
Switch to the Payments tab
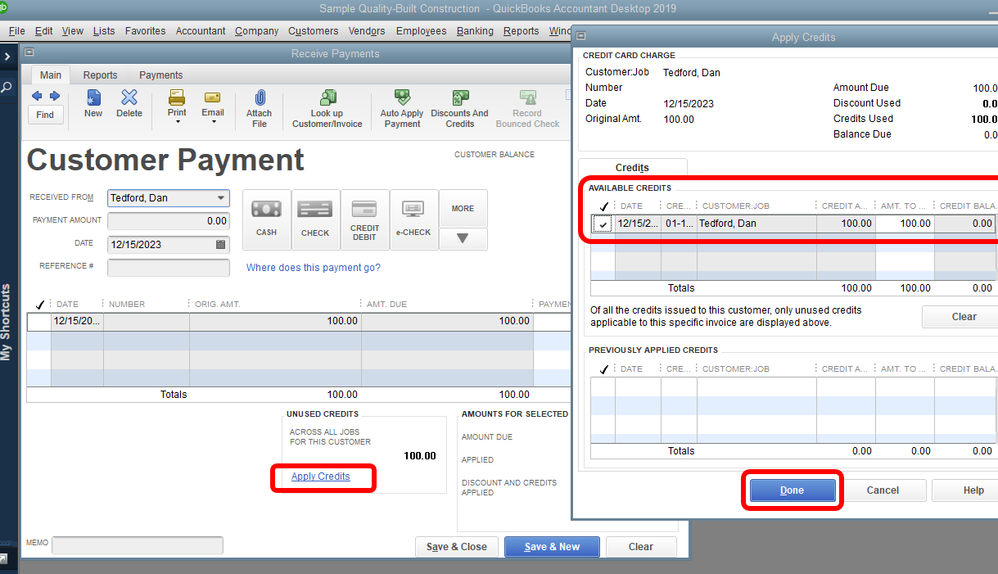click(x=161, y=75)
